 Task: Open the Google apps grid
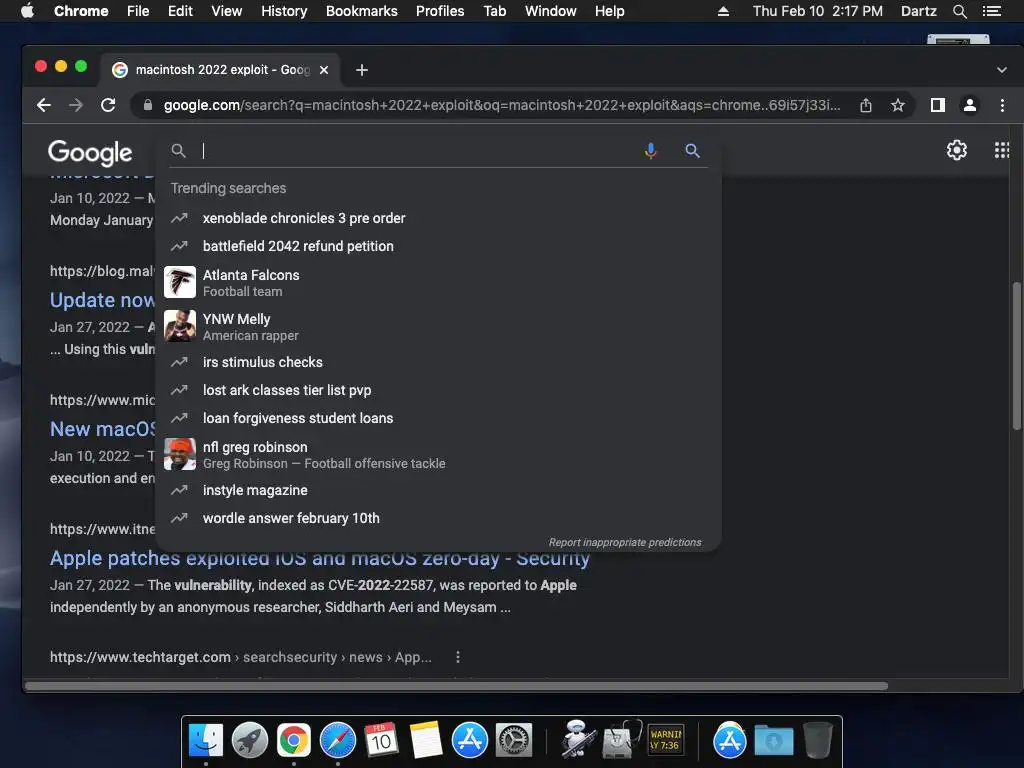pyautogui.click(x=1002, y=150)
